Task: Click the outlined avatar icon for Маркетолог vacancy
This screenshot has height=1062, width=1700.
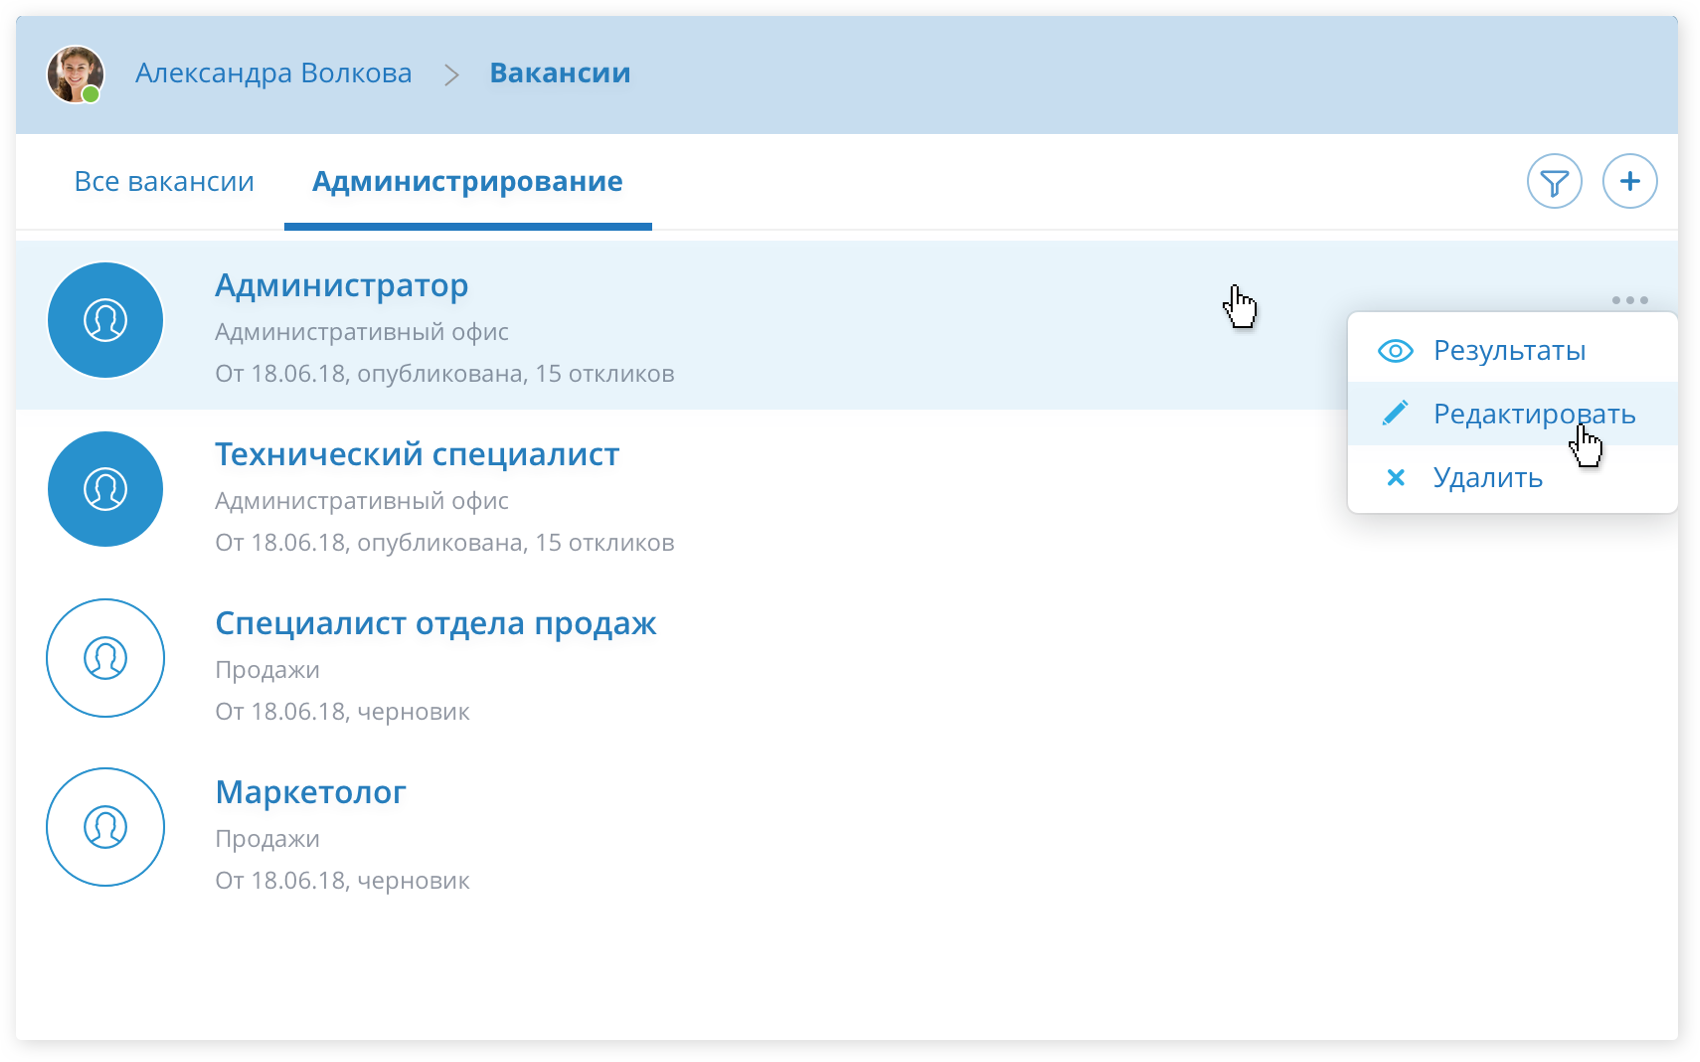Action: [x=105, y=827]
